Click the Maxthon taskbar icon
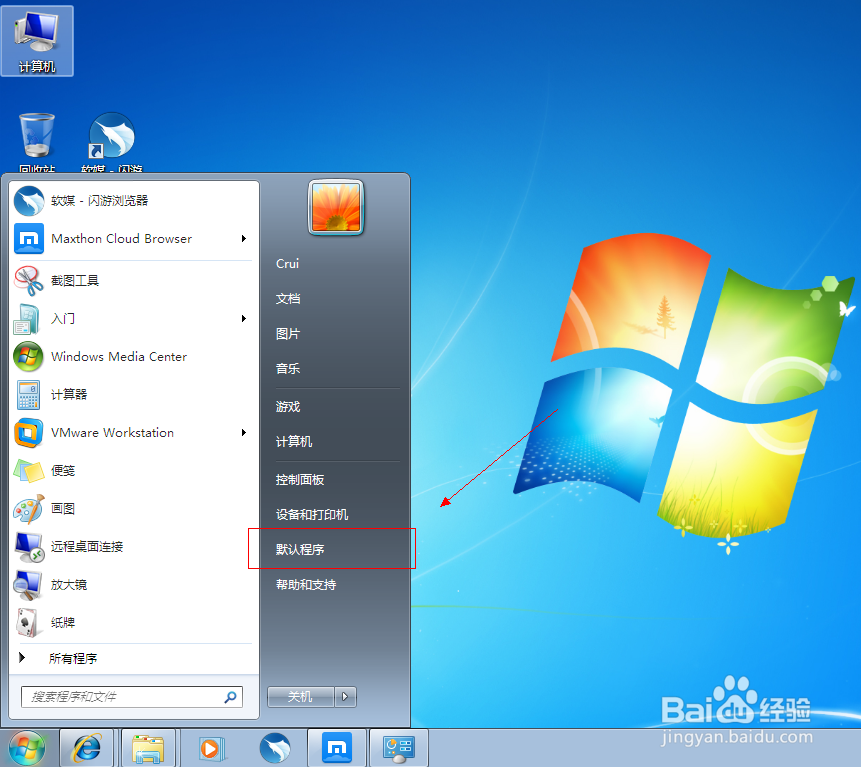 (337, 748)
